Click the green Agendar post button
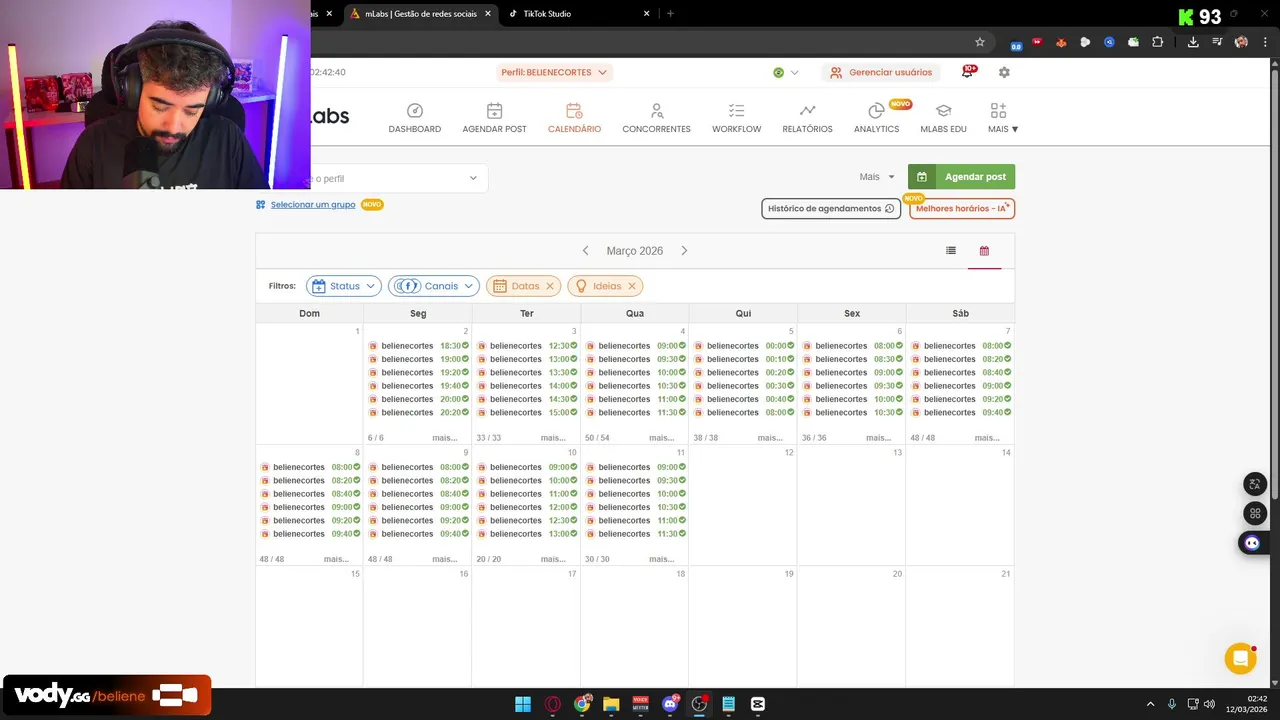 (961, 177)
